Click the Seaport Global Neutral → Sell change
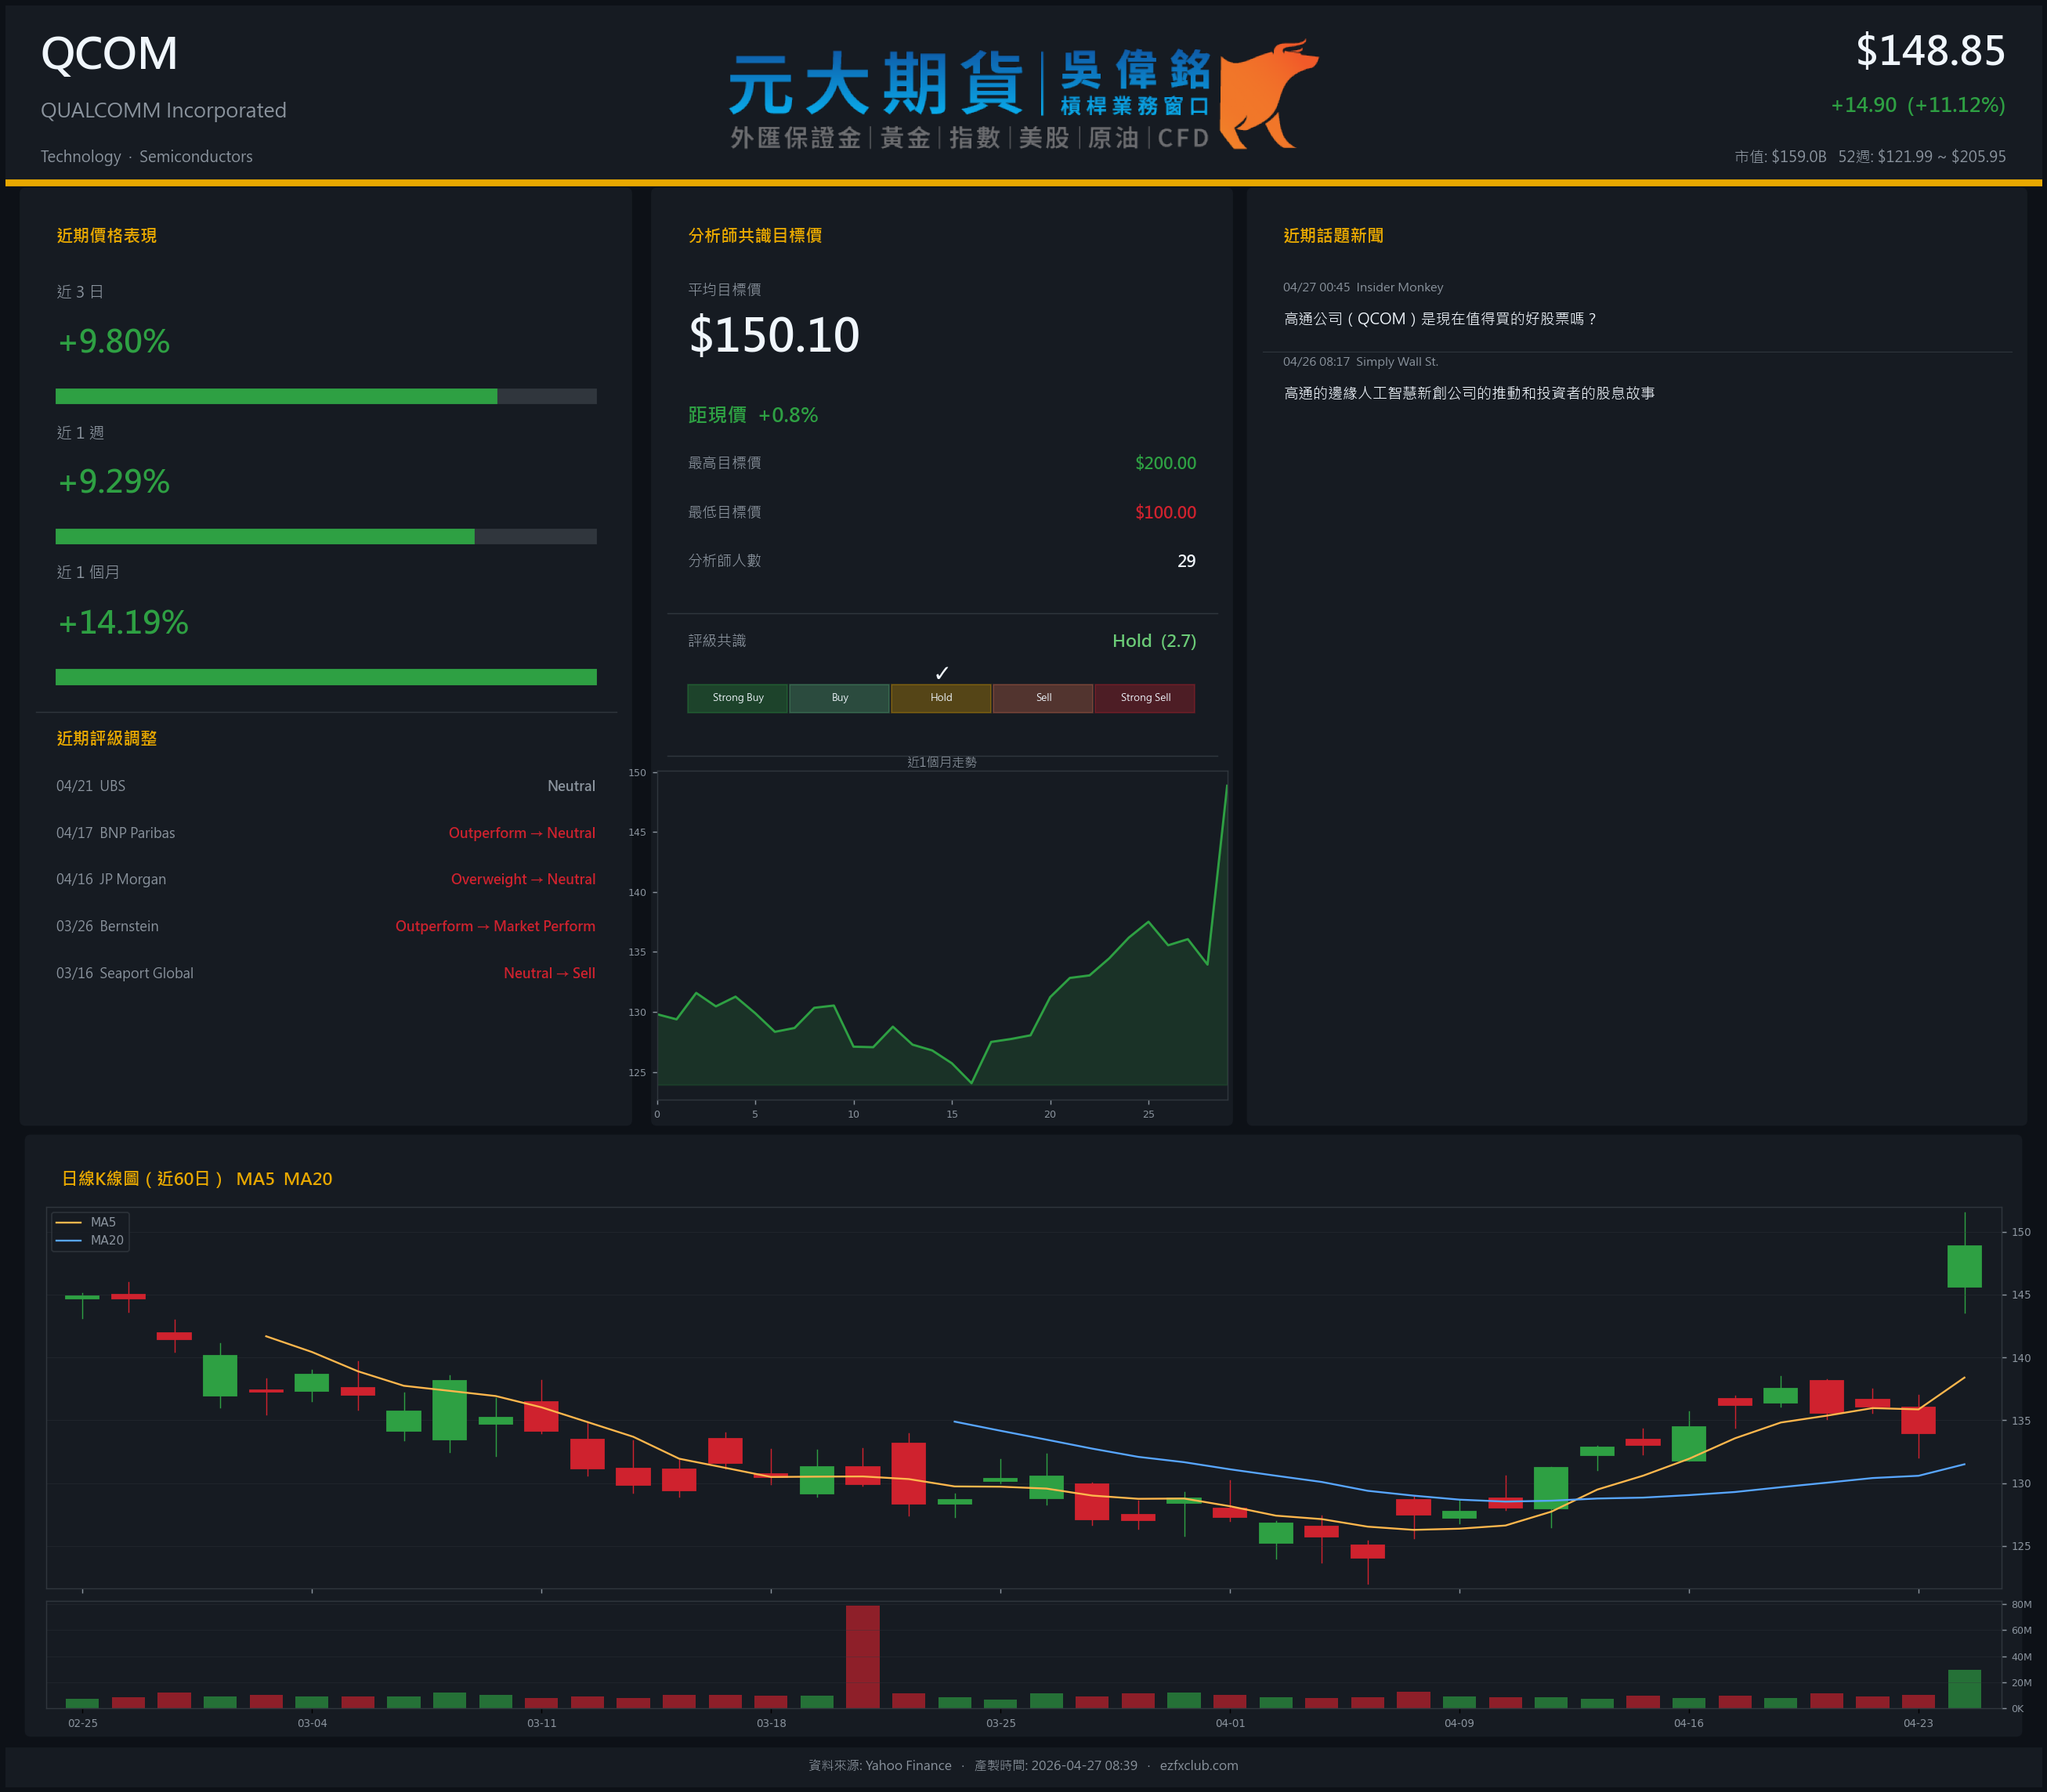 pyautogui.click(x=549, y=973)
